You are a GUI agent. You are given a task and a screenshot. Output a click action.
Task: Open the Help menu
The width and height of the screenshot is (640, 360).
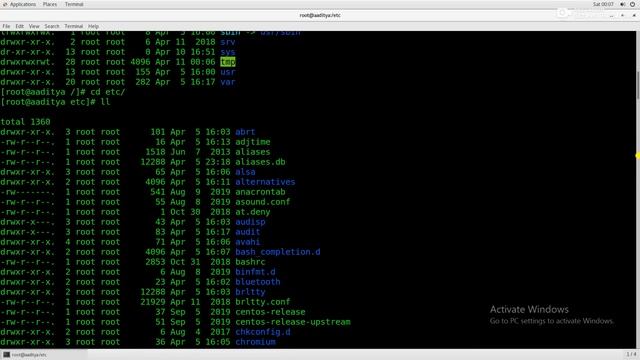pos(93,26)
